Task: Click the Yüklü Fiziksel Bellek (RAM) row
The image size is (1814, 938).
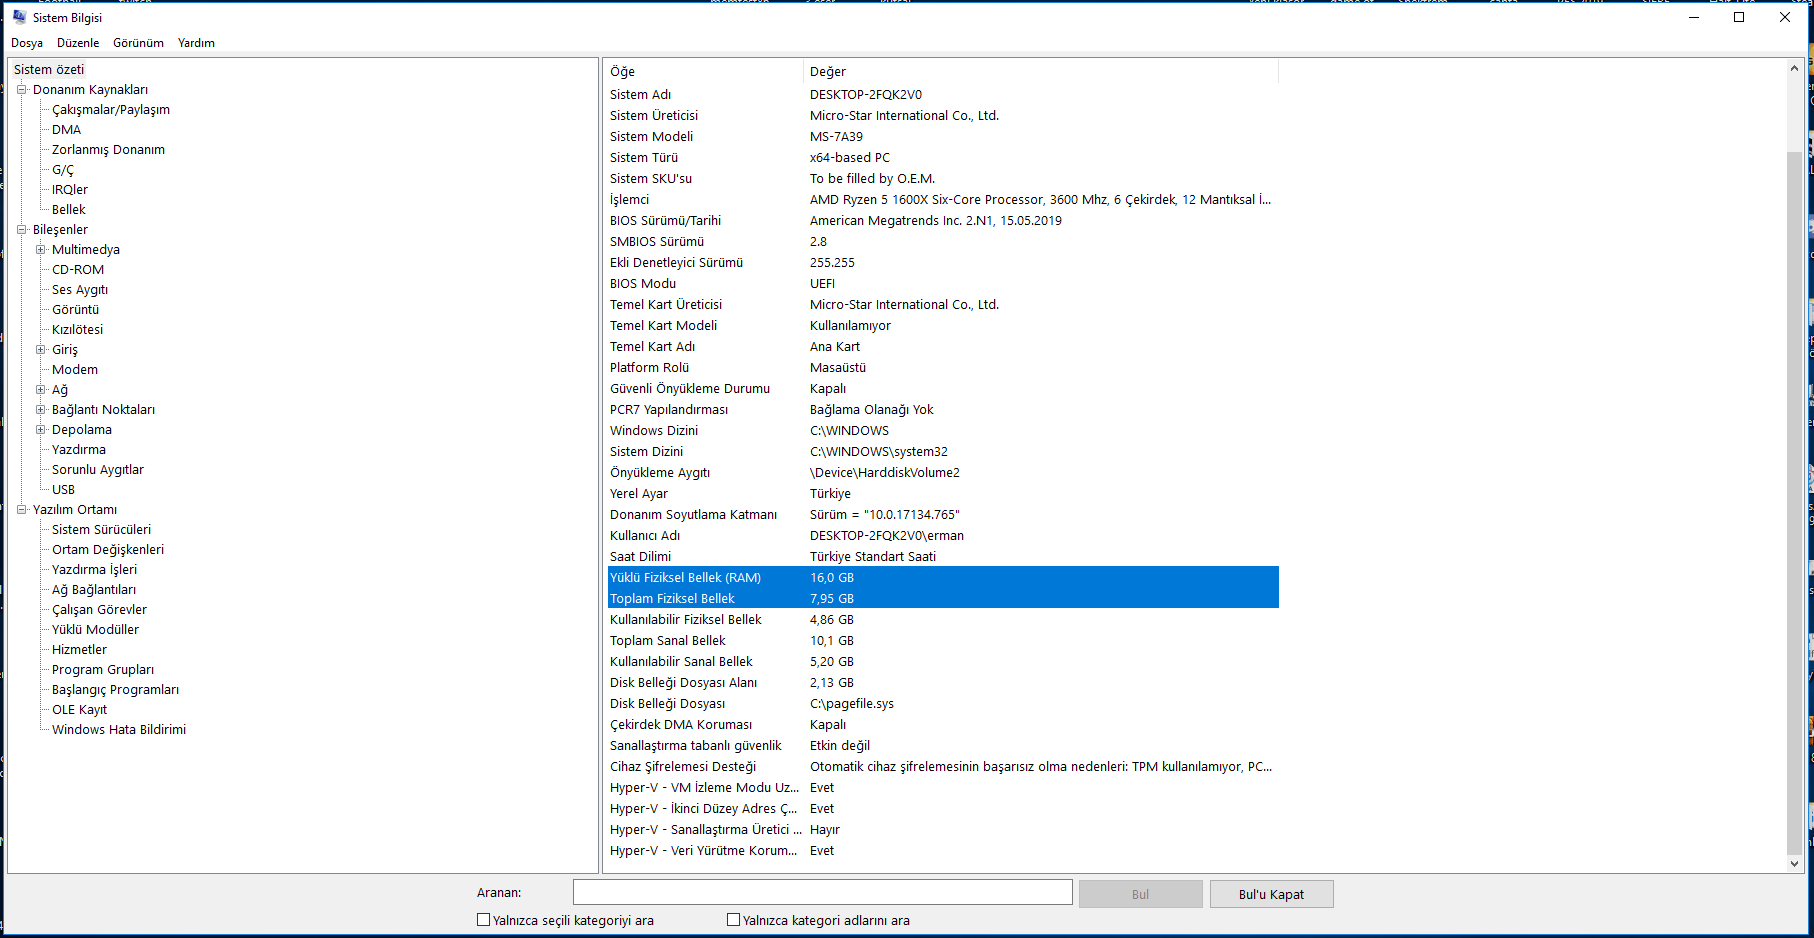Action: click(x=943, y=578)
